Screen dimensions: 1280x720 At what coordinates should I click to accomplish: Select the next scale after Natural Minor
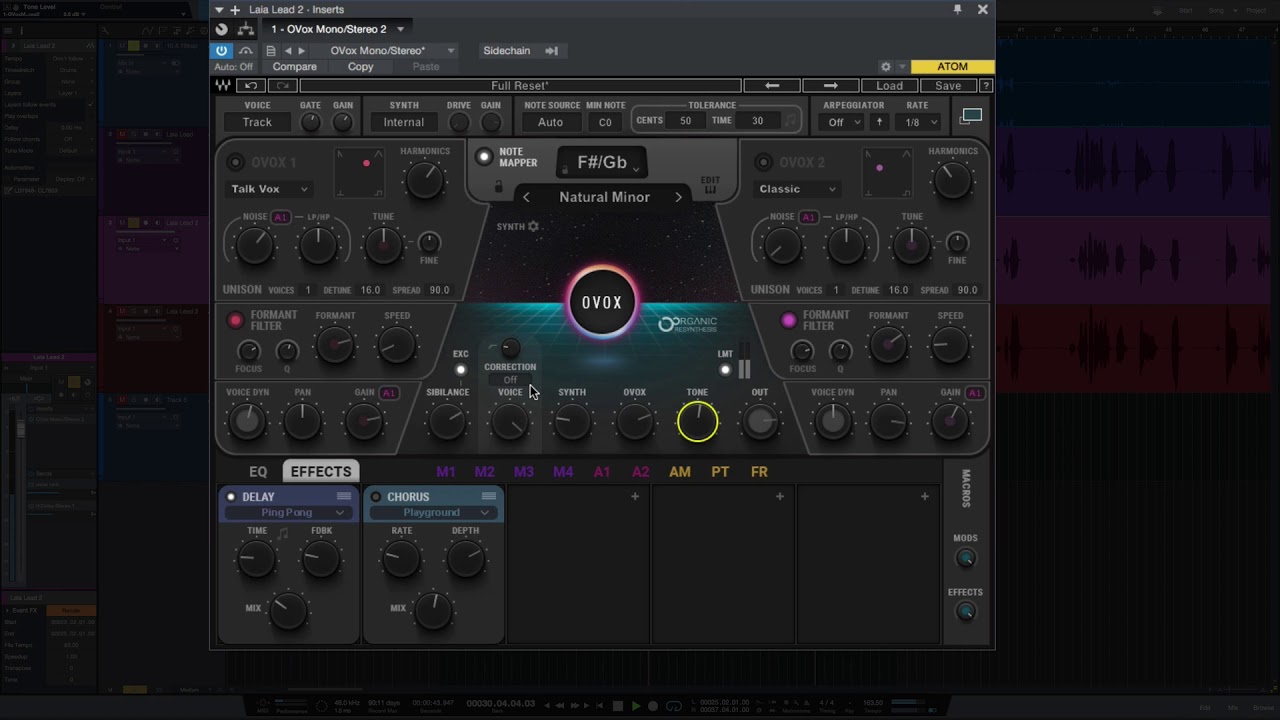click(678, 197)
